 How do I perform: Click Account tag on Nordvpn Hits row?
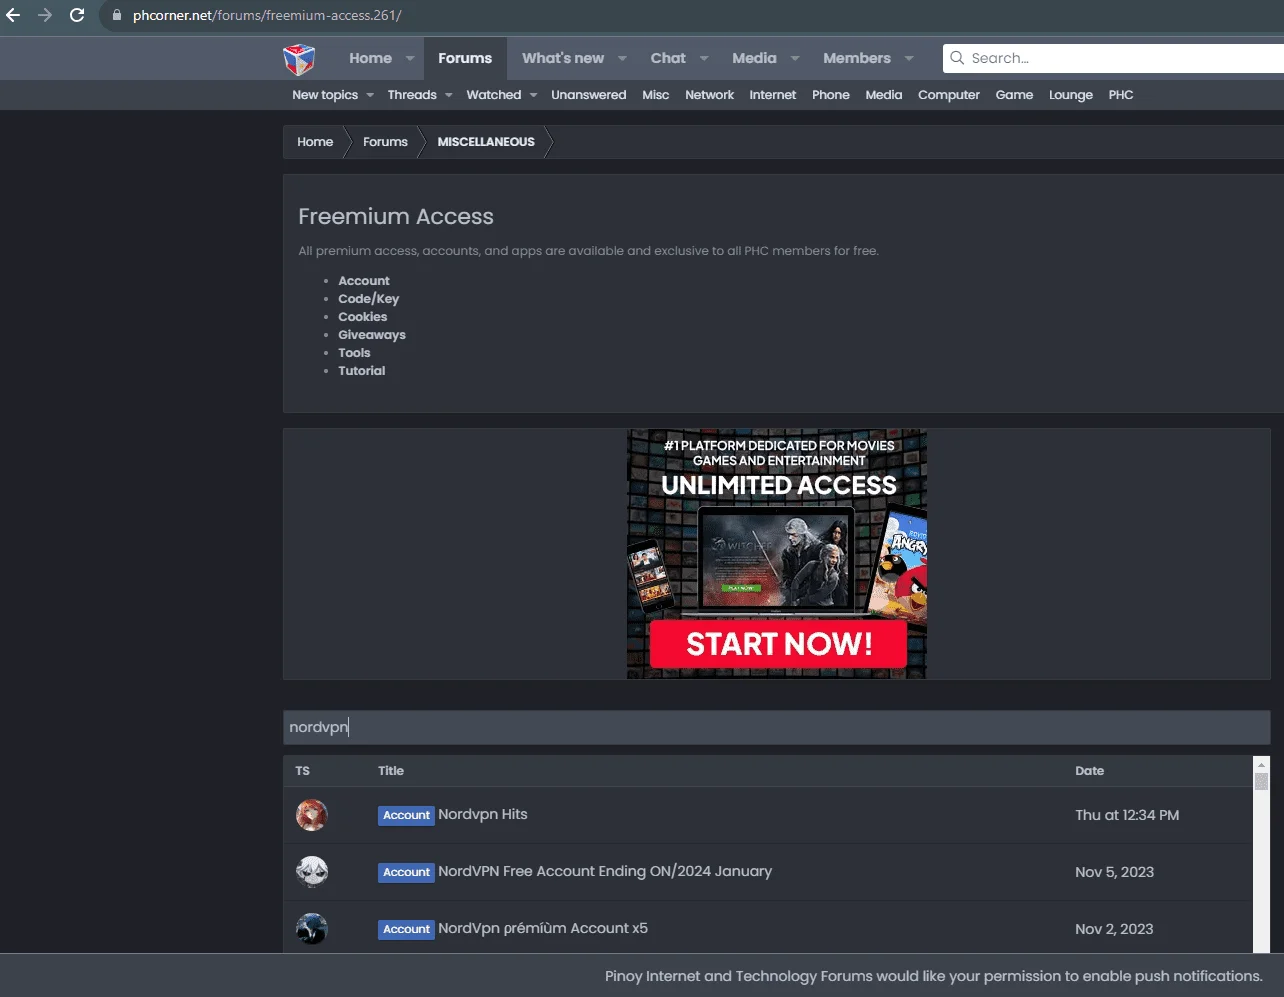pos(406,815)
